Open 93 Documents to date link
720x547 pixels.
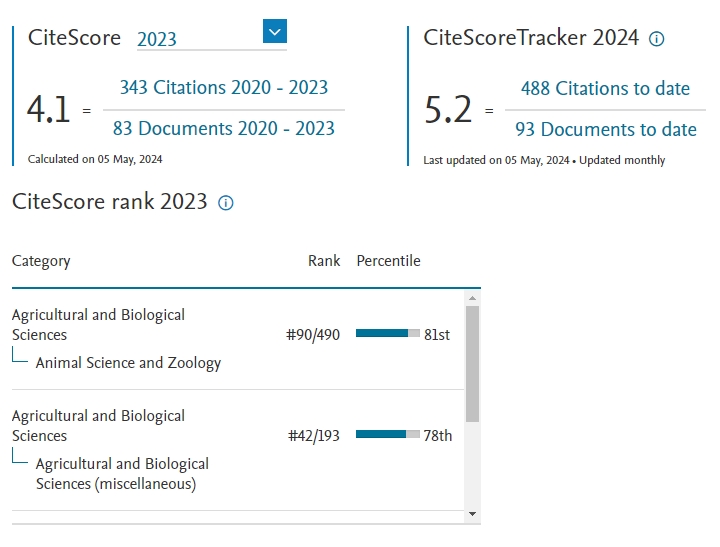pyautogui.click(x=606, y=130)
